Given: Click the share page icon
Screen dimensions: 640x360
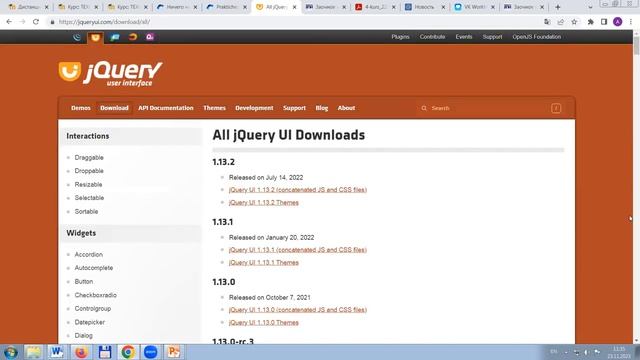Looking at the screenshot, I should coord(561,22).
